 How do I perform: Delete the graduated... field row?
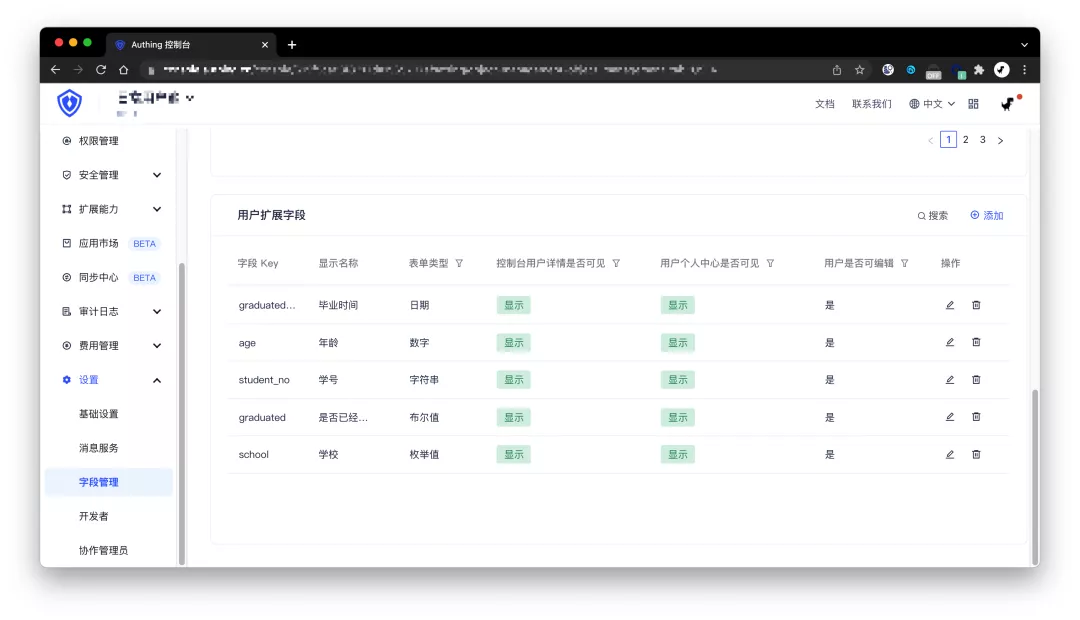(x=976, y=305)
